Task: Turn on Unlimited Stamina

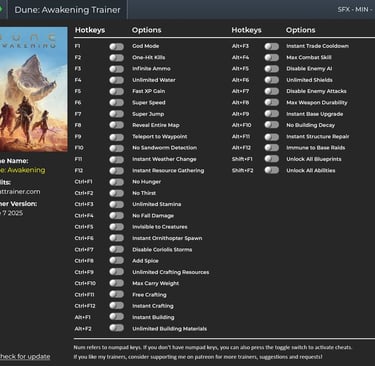Action: pos(116,204)
